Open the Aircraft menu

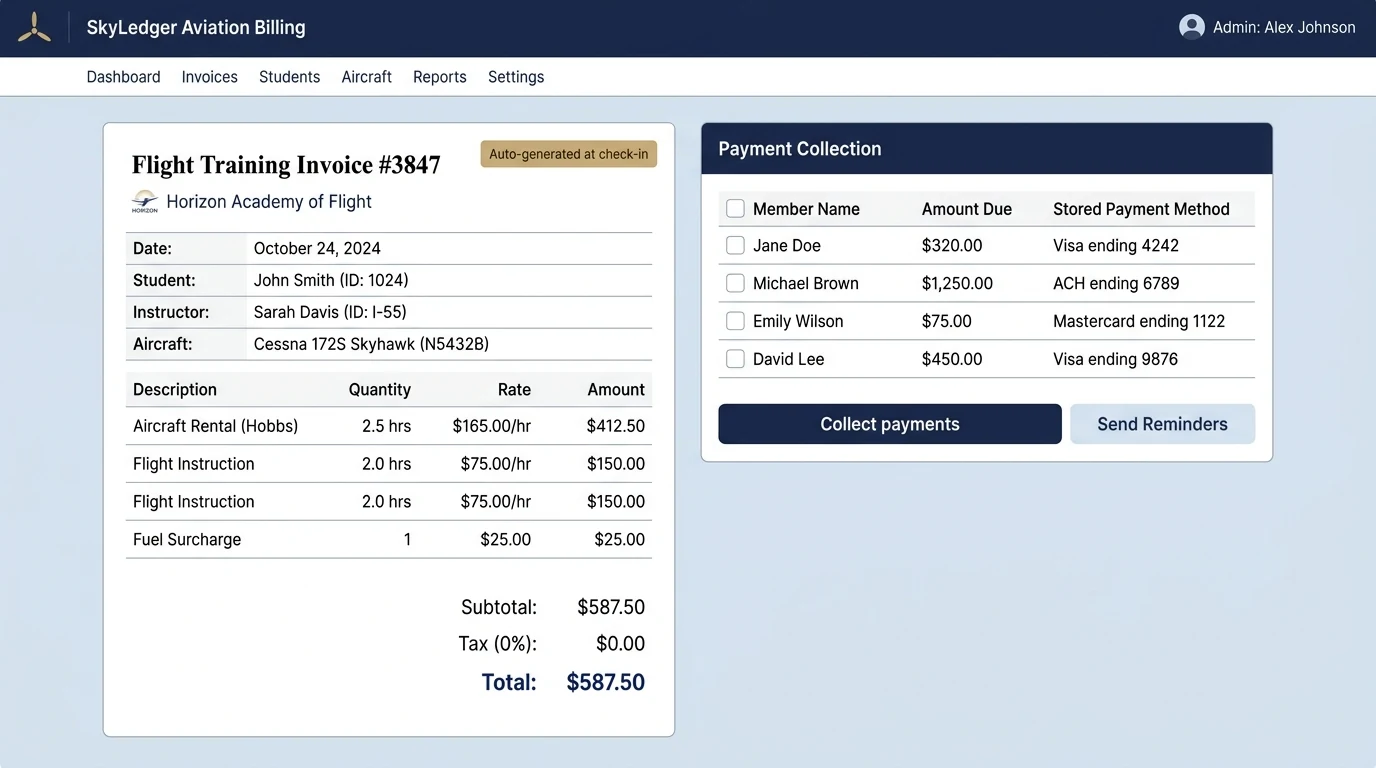point(366,77)
